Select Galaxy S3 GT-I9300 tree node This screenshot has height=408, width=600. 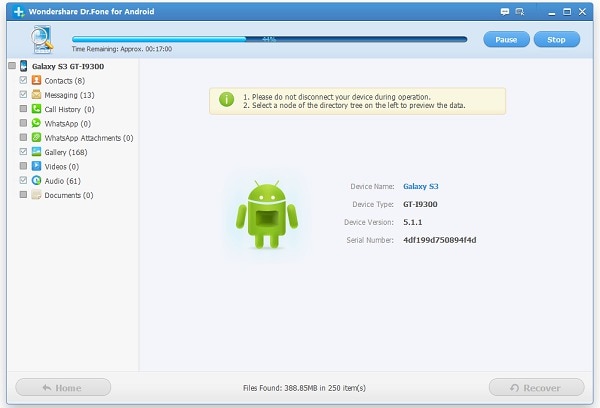pyautogui.click(x=68, y=66)
